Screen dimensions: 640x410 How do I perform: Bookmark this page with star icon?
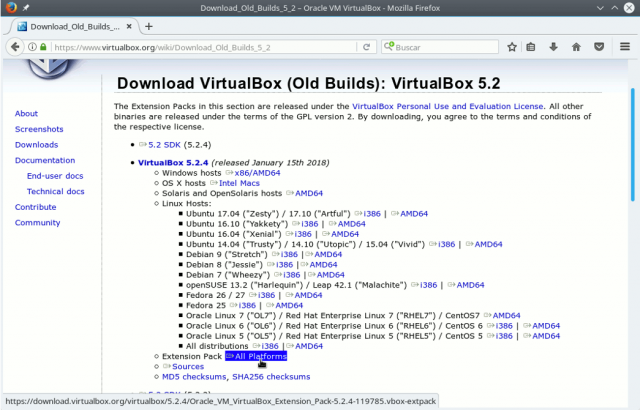(512, 47)
